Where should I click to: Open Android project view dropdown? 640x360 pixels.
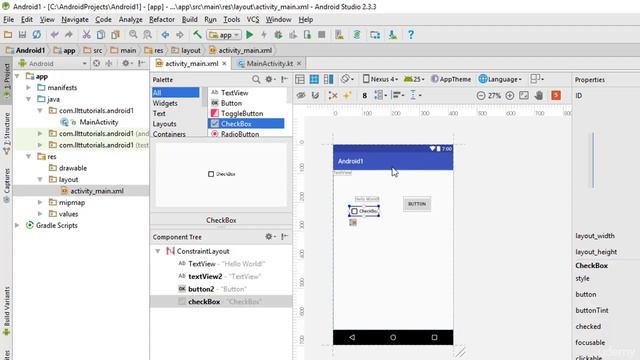click(52, 63)
